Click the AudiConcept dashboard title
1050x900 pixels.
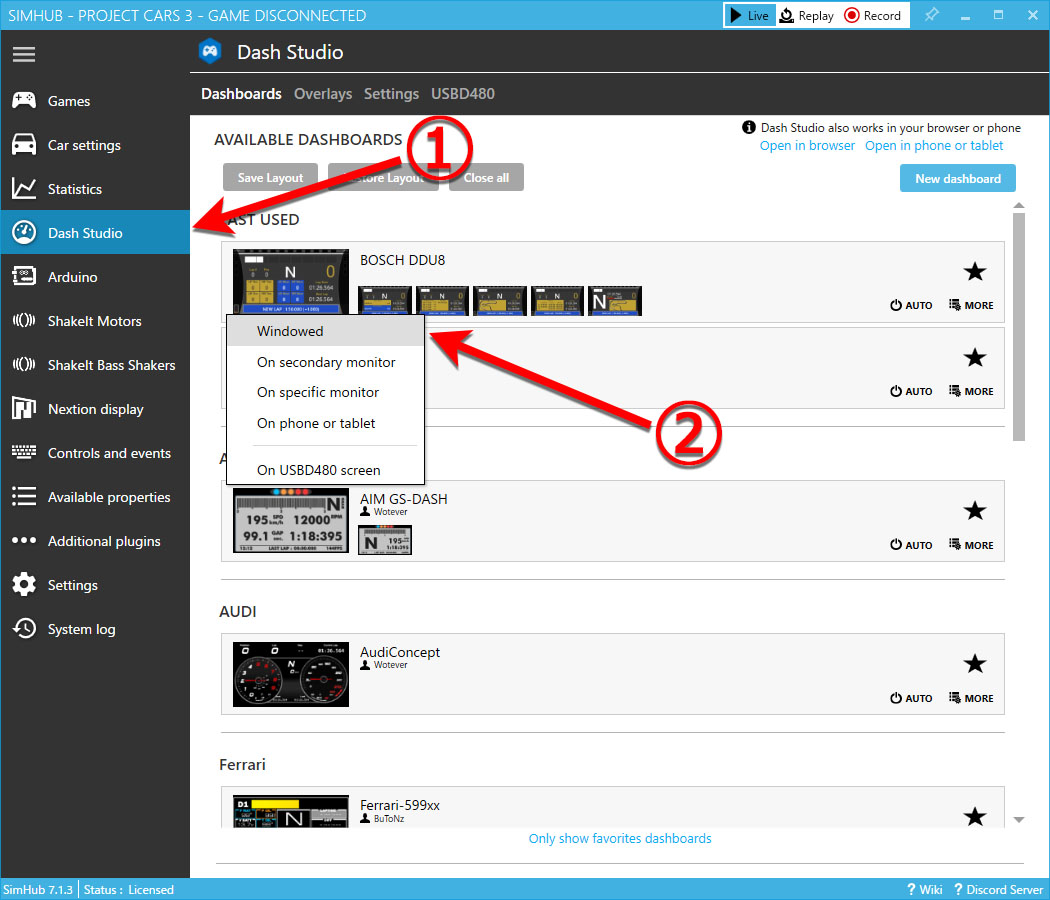tap(400, 652)
